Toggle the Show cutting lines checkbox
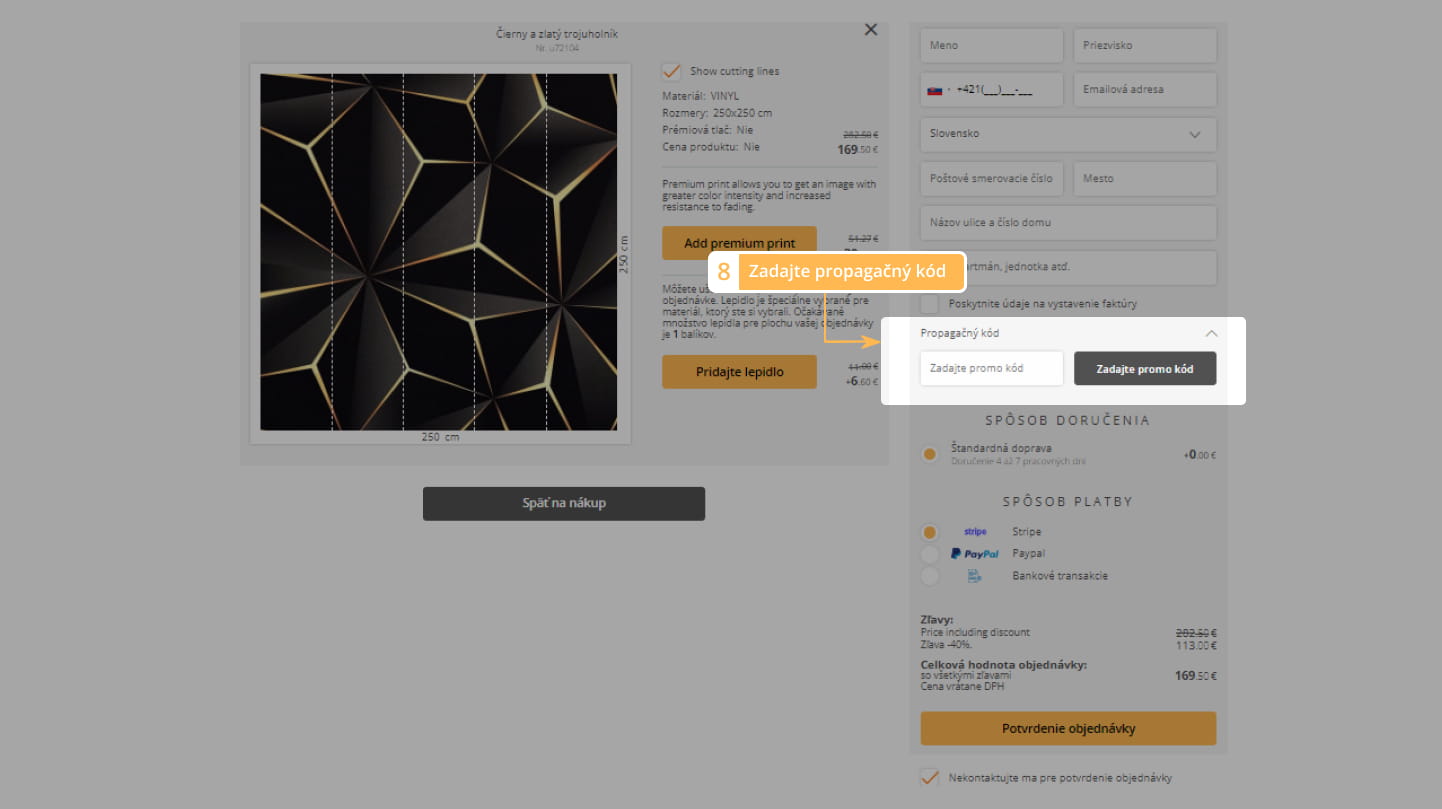This screenshot has height=809, width=1442. [672, 71]
